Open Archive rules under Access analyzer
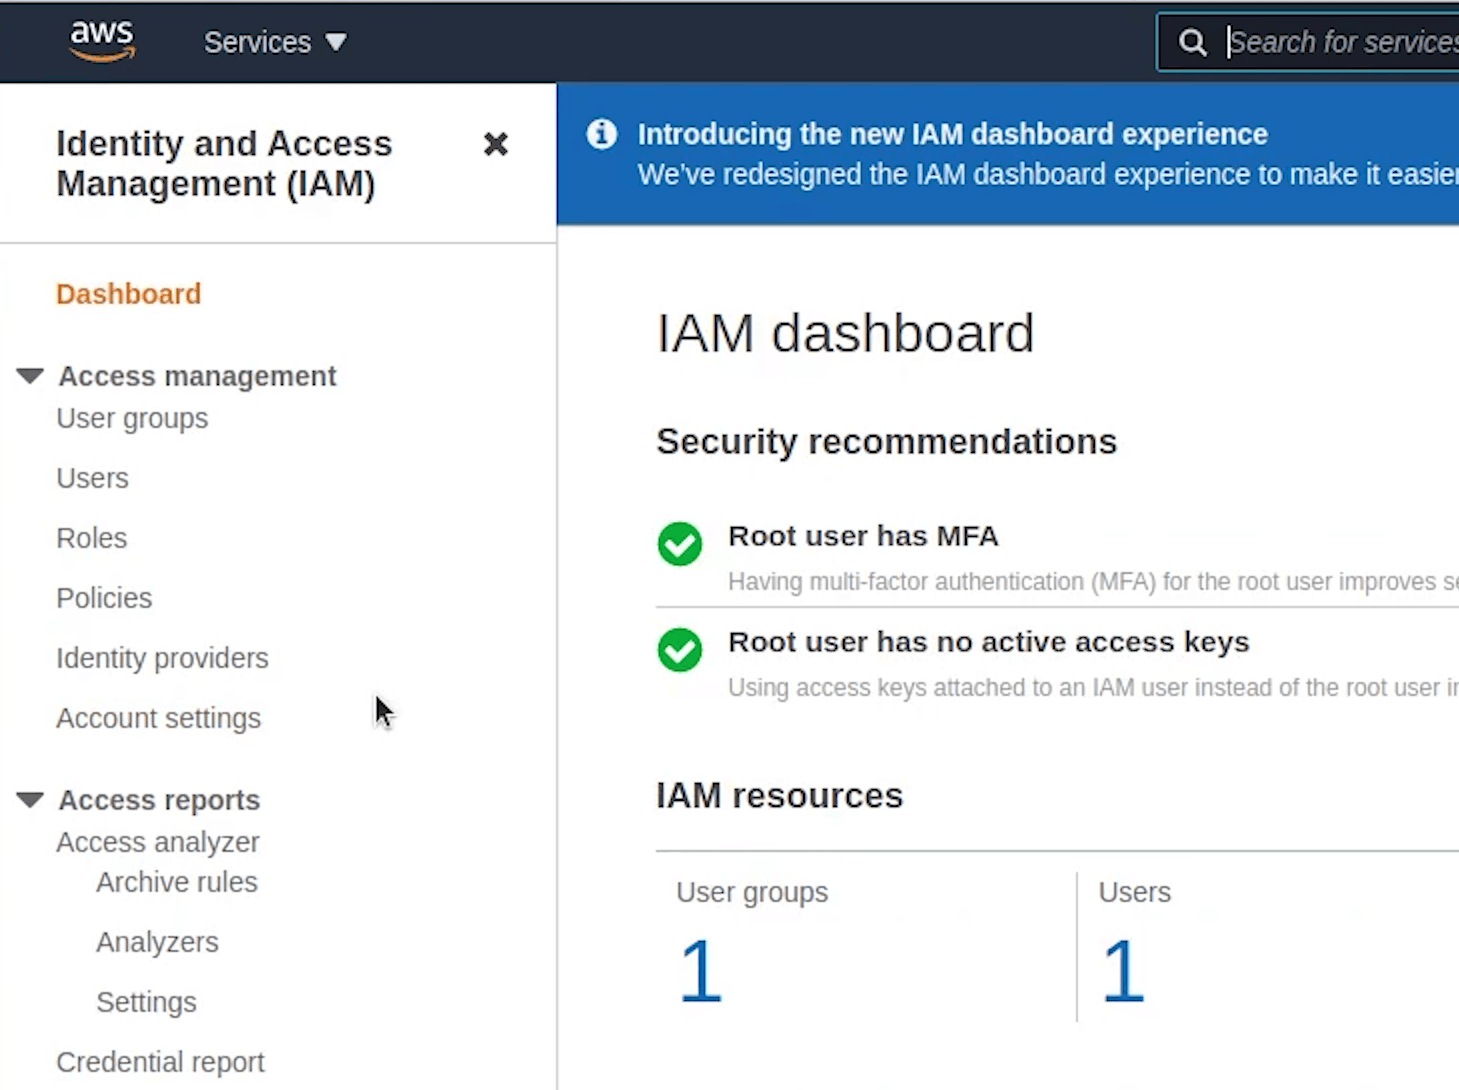This screenshot has height=1090, width=1459. pos(176,882)
